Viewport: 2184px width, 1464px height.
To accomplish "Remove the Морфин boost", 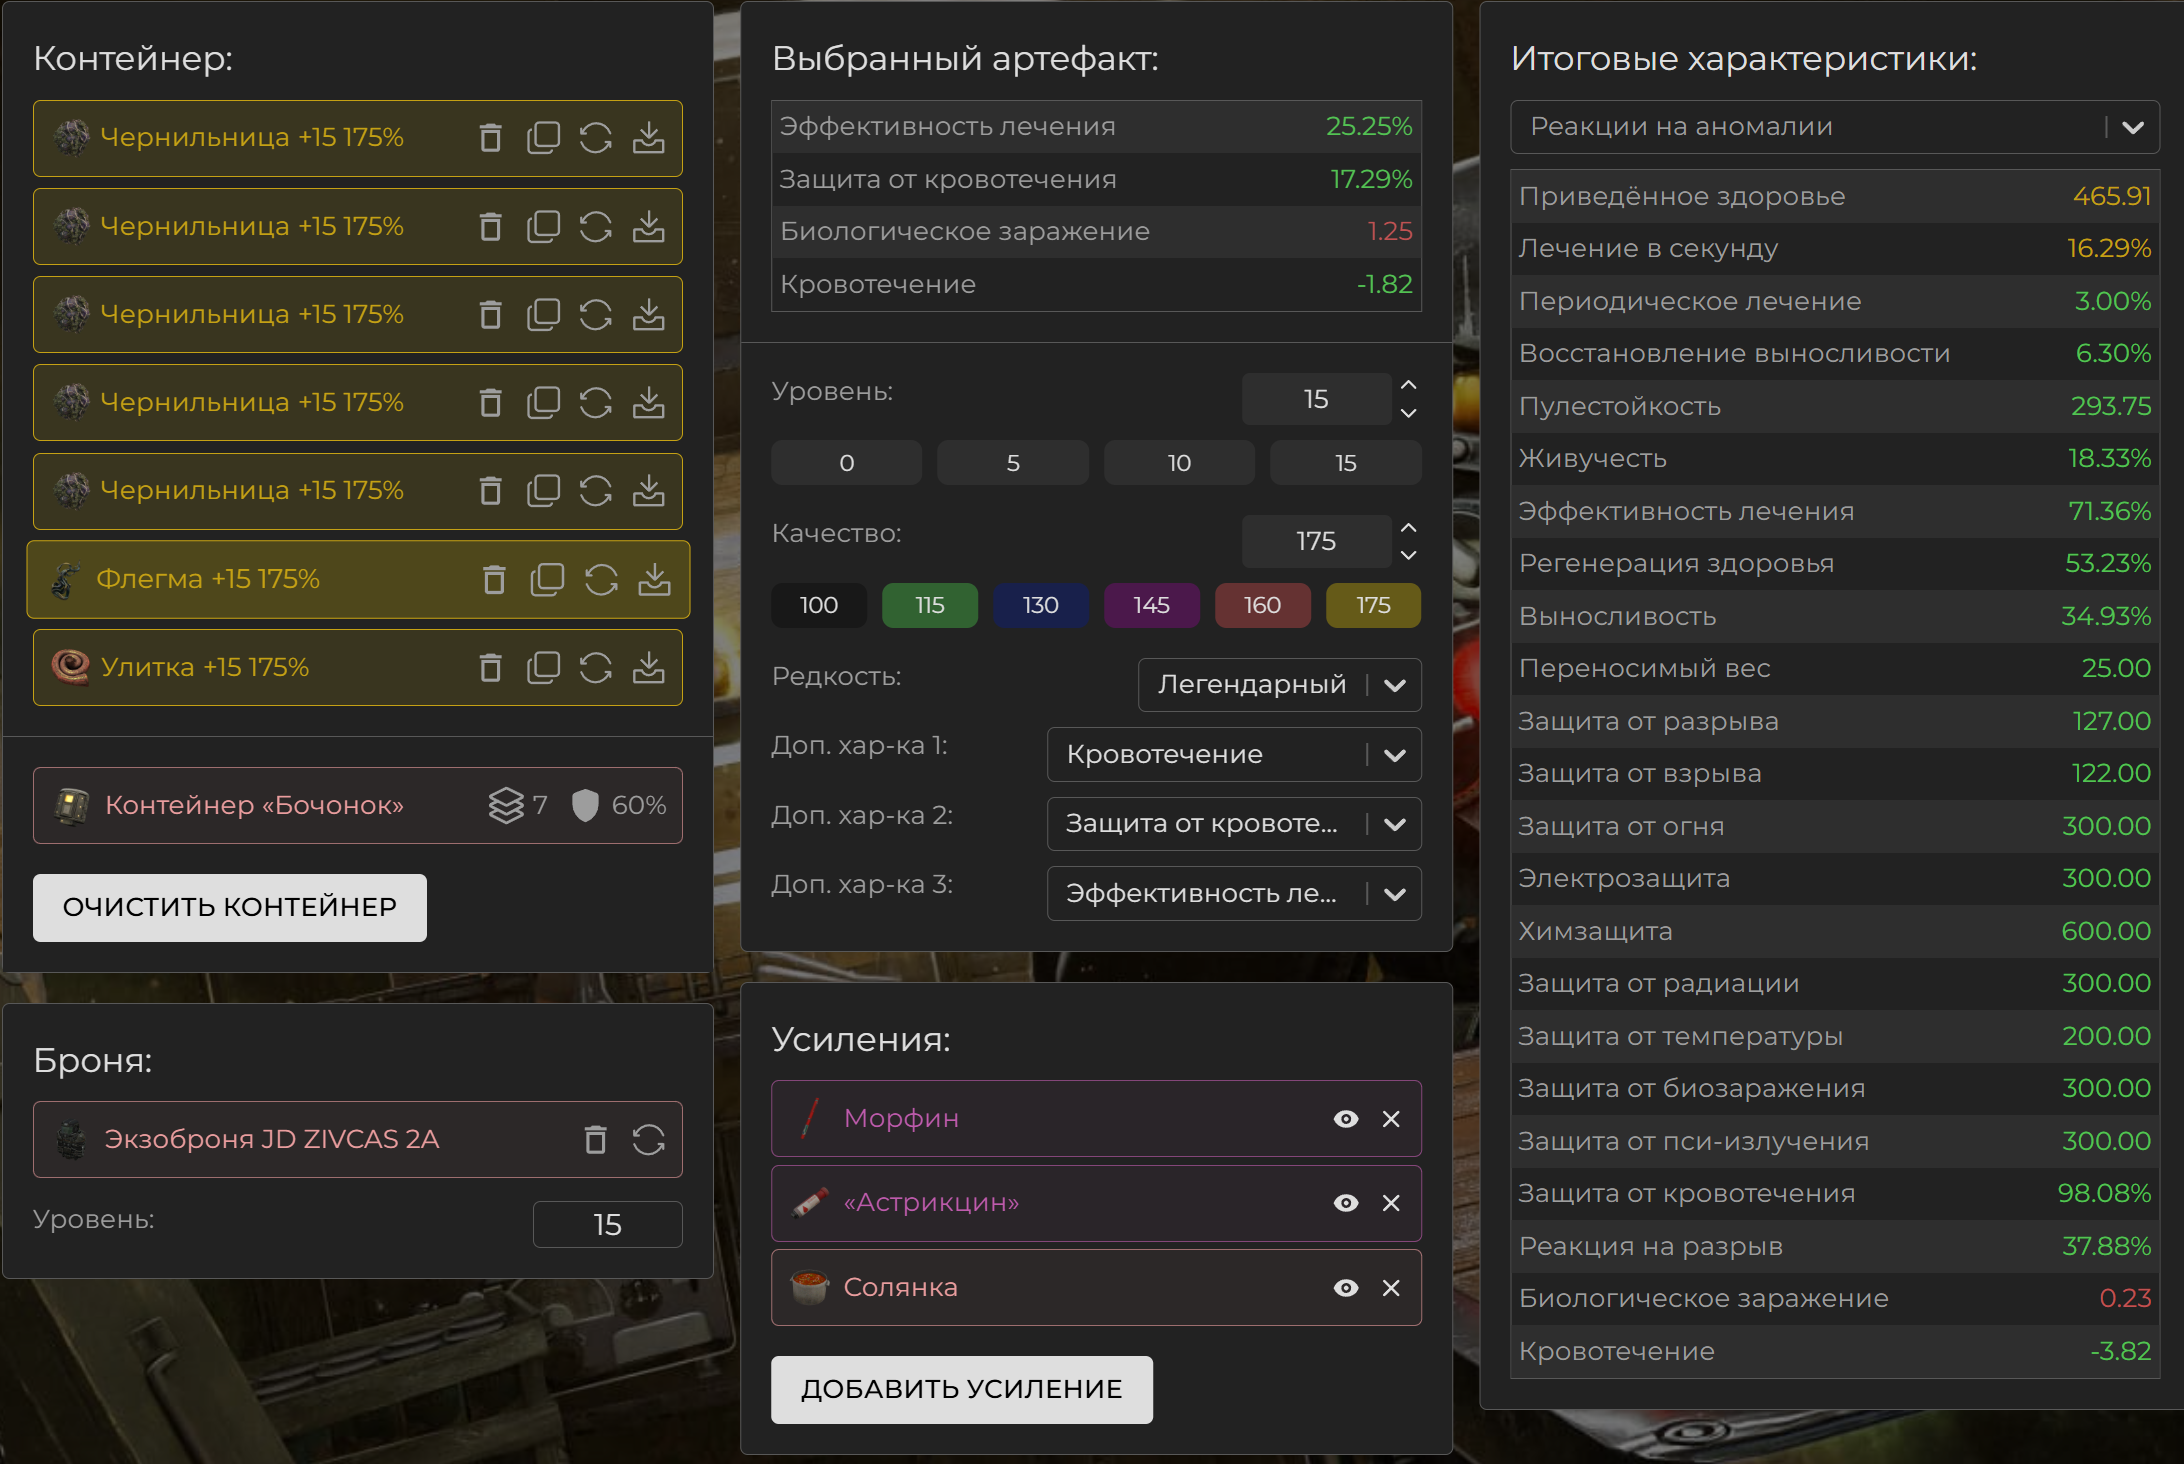I will pyautogui.click(x=1391, y=1119).
